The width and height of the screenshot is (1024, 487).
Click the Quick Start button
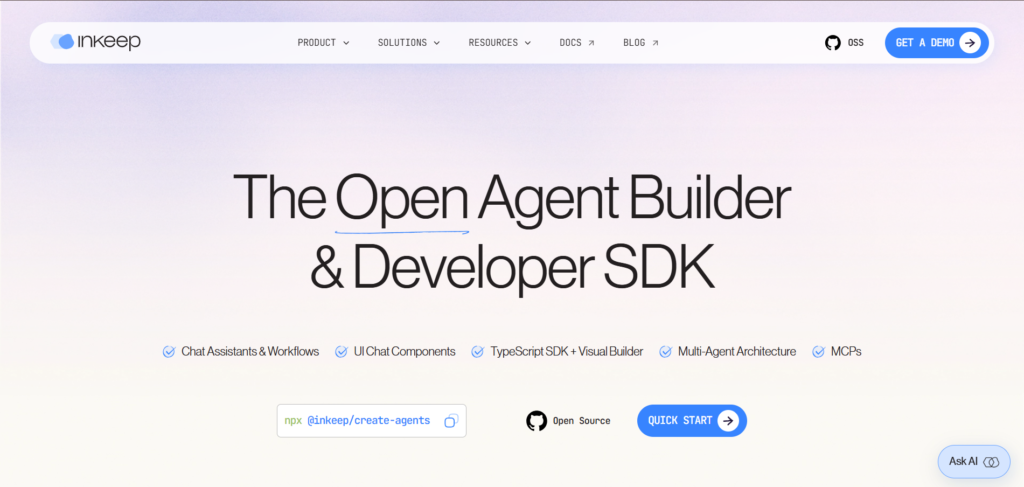coord(692,421)
